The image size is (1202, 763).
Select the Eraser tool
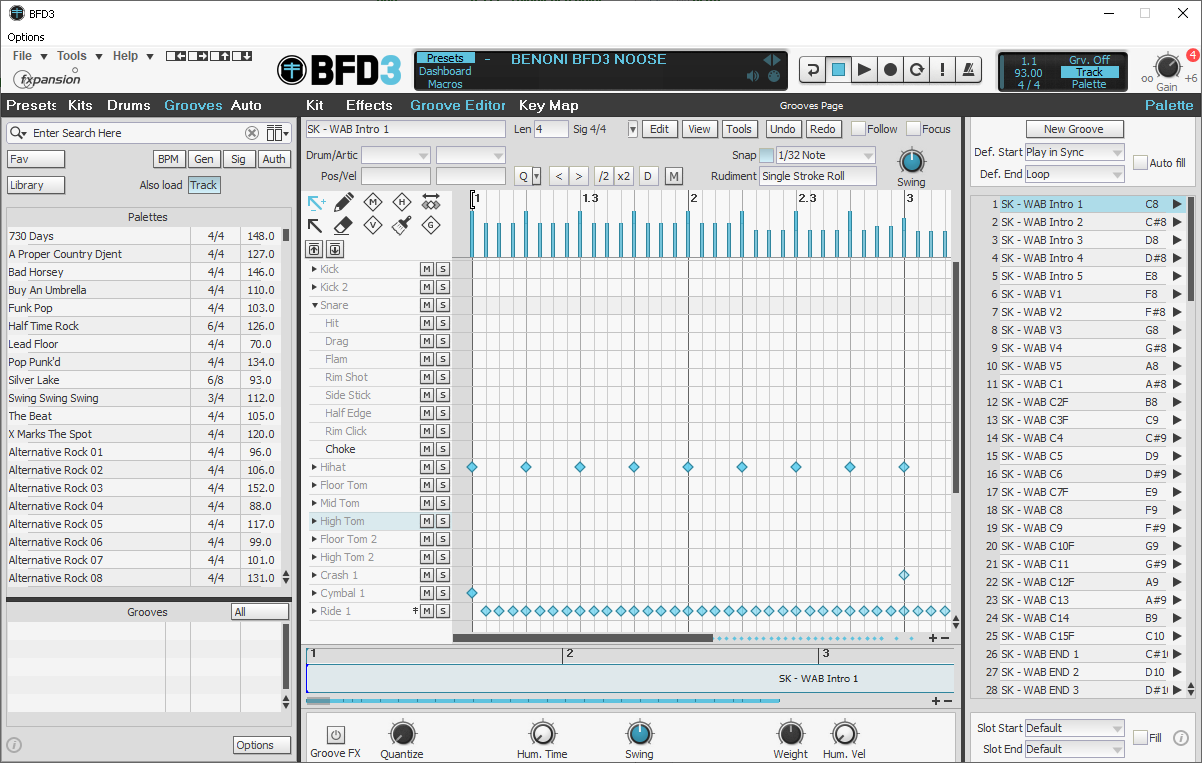coord(343,225)
